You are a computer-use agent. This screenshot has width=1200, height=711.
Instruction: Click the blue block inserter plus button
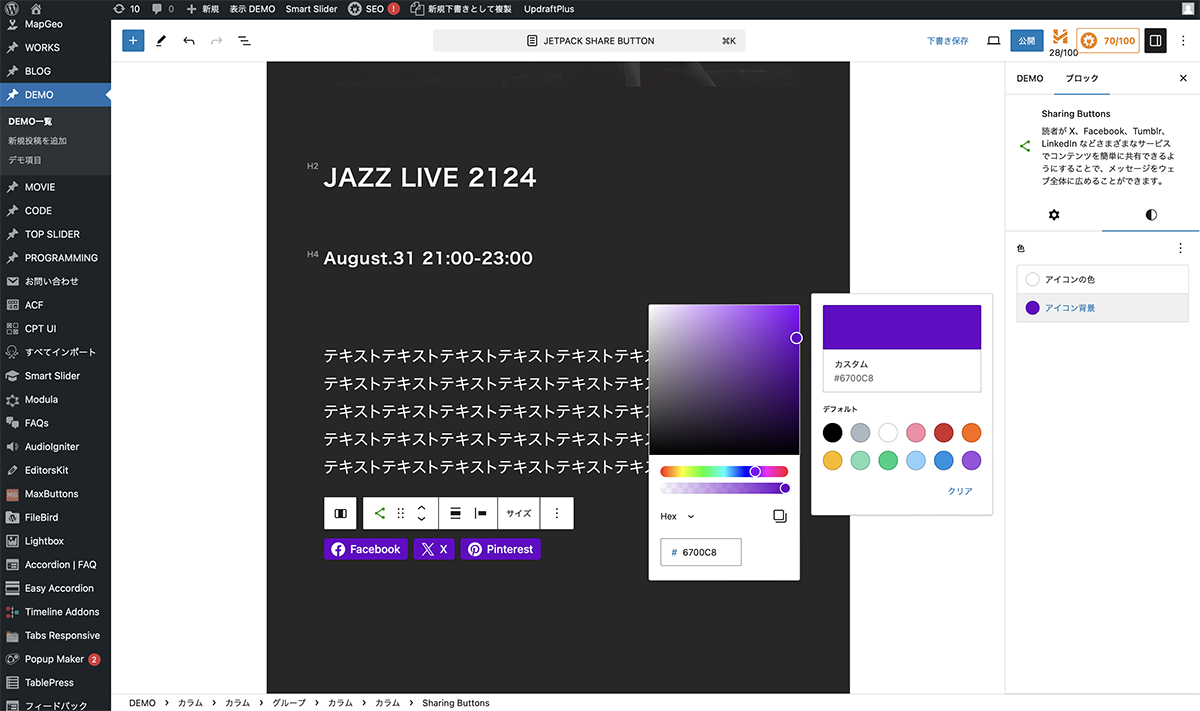tap(134, 41)
